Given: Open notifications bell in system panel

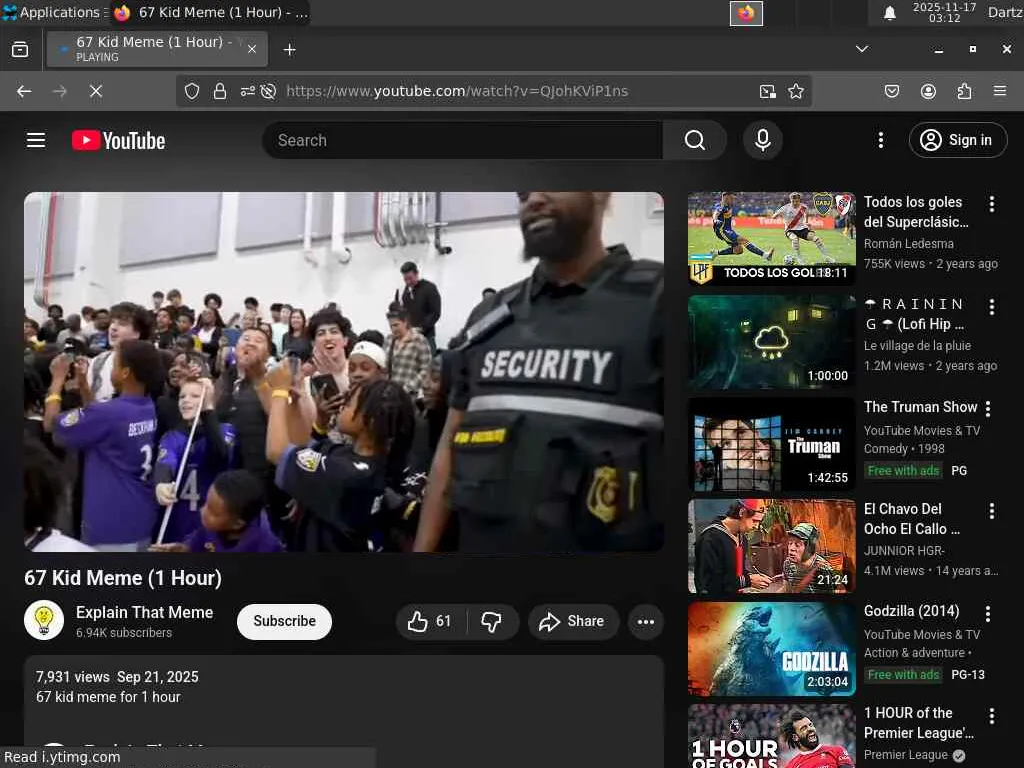Looking at the screenshot, I should click(889, 13).
